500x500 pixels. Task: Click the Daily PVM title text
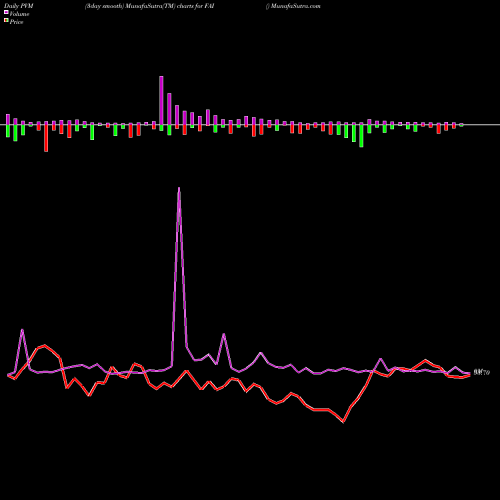19,6
